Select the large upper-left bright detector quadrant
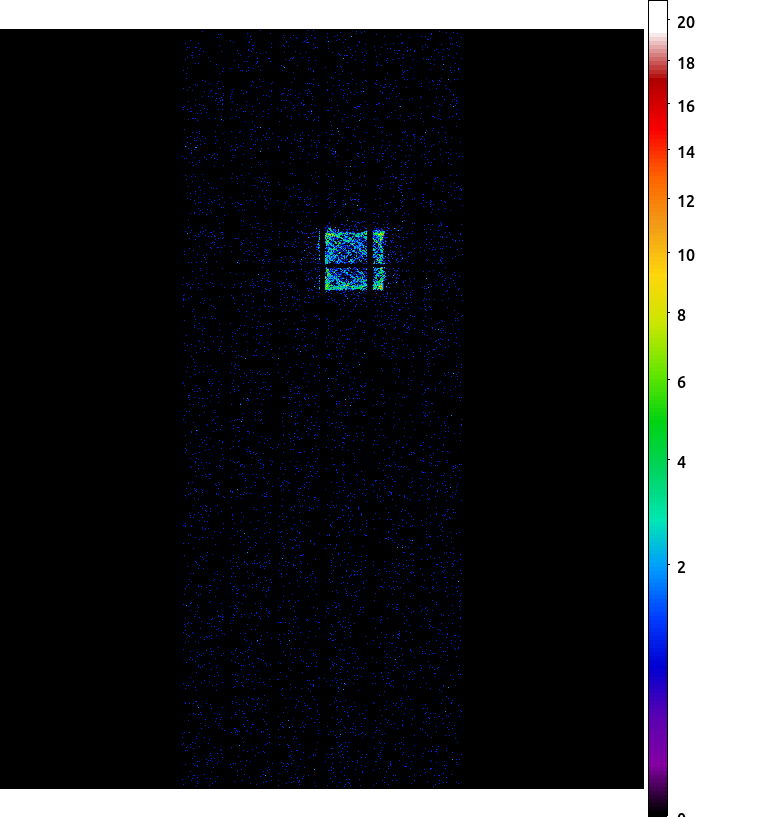 pos(346,246)
